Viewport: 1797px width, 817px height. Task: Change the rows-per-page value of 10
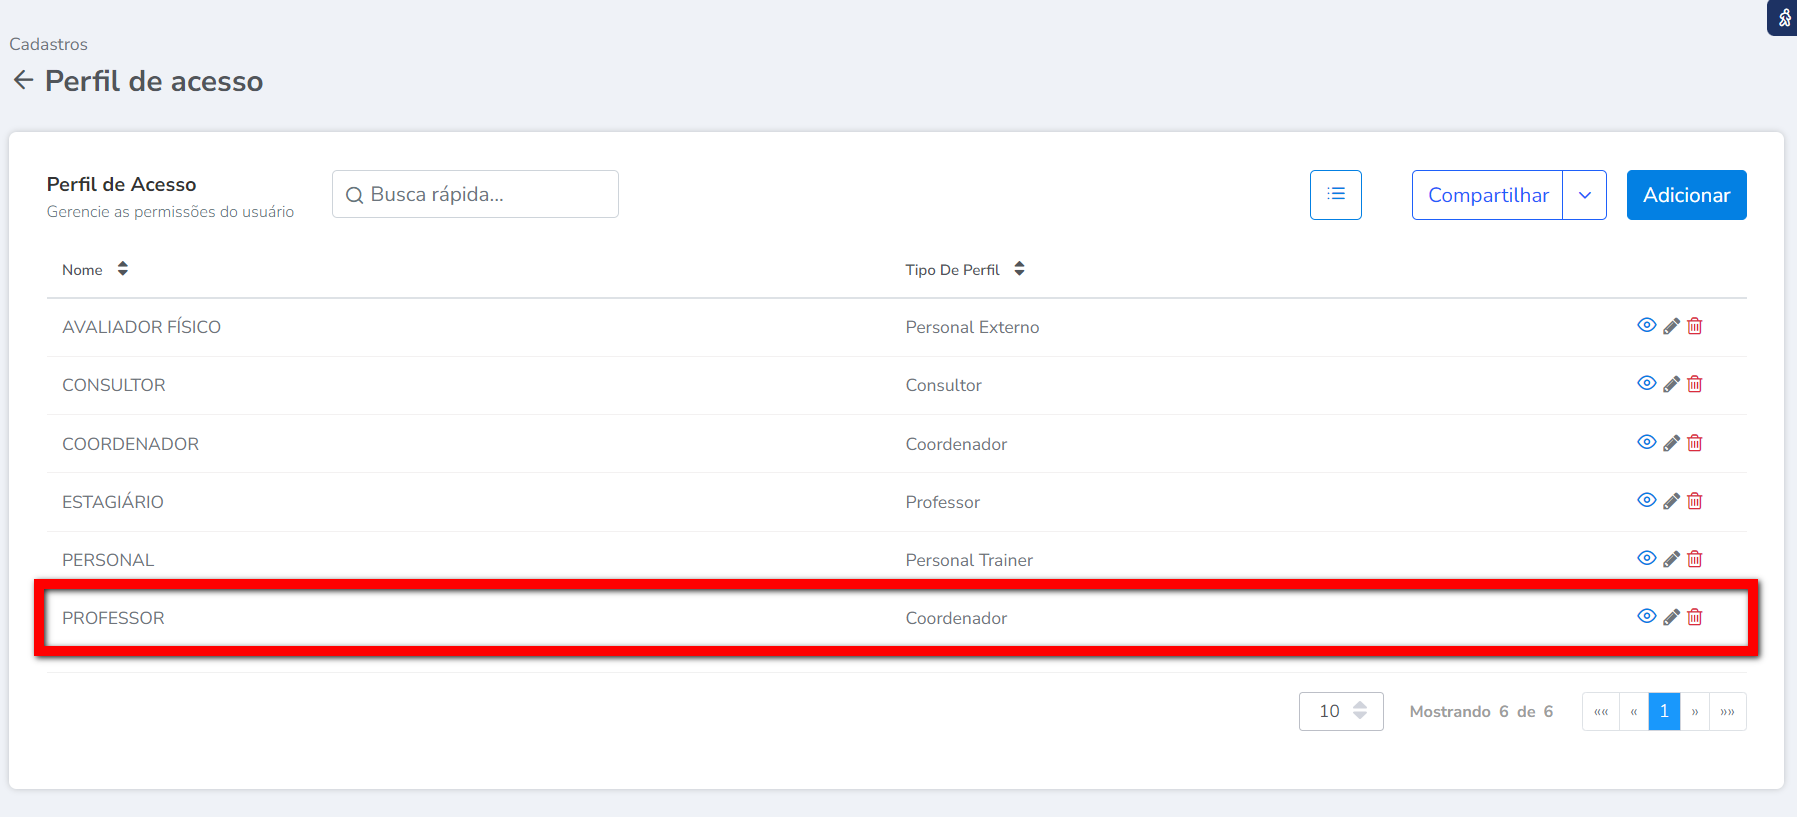coord(1340,711)
